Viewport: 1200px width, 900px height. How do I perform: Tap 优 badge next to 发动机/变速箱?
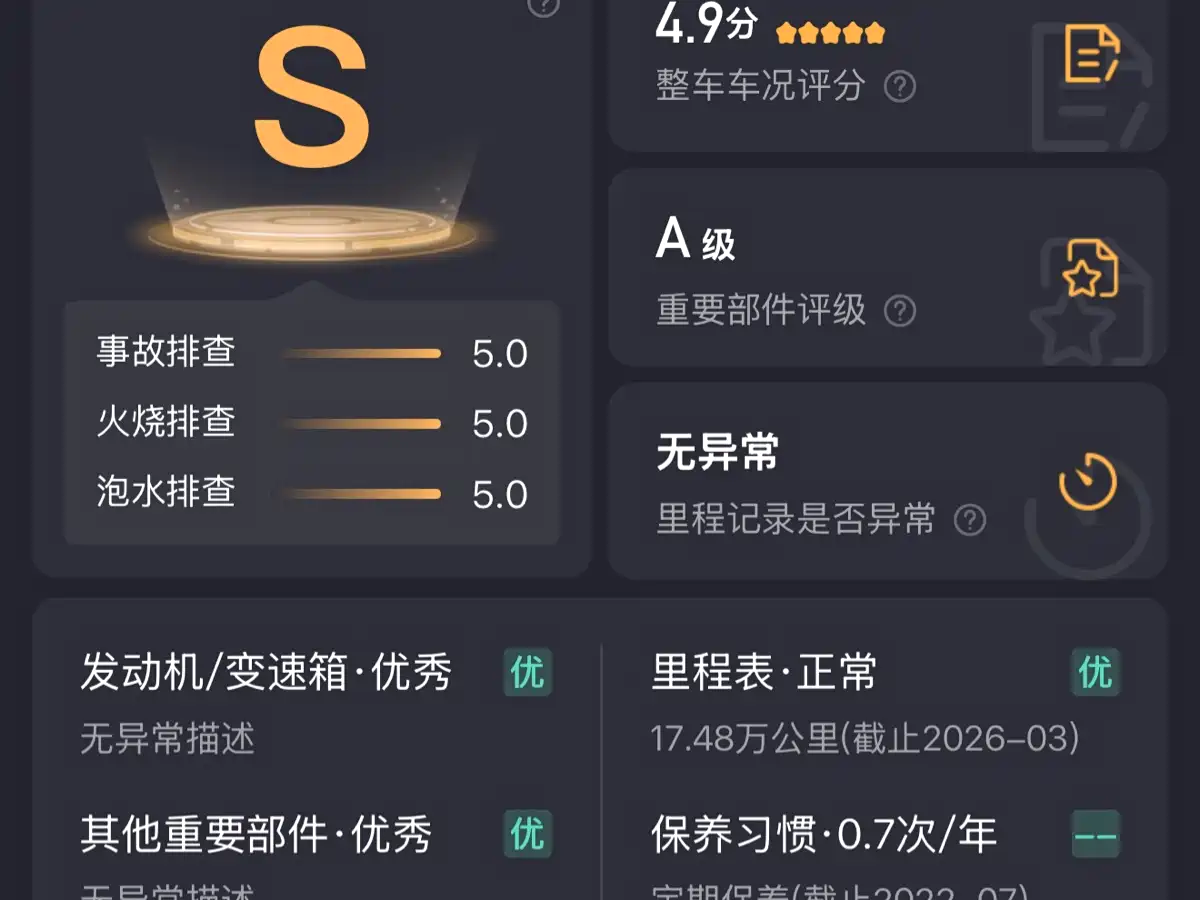click(x=528, y=672)
